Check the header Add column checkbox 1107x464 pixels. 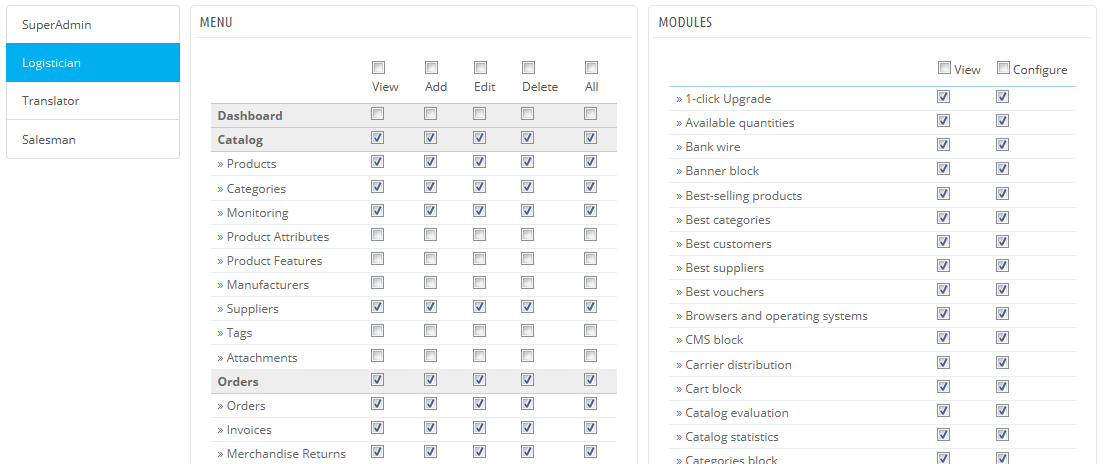(x=431, y=68)
